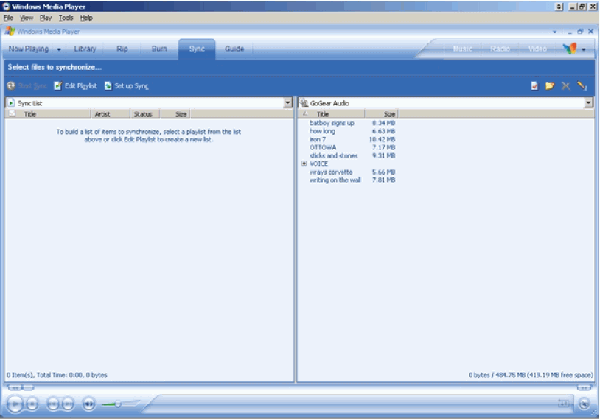Open Set up Sync

127,86
